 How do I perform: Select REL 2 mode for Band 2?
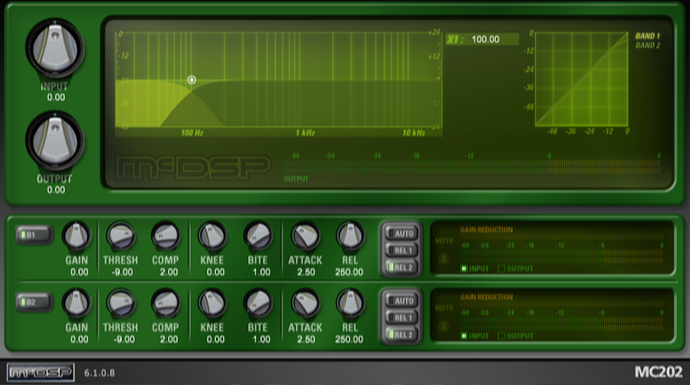pos(401,334)
